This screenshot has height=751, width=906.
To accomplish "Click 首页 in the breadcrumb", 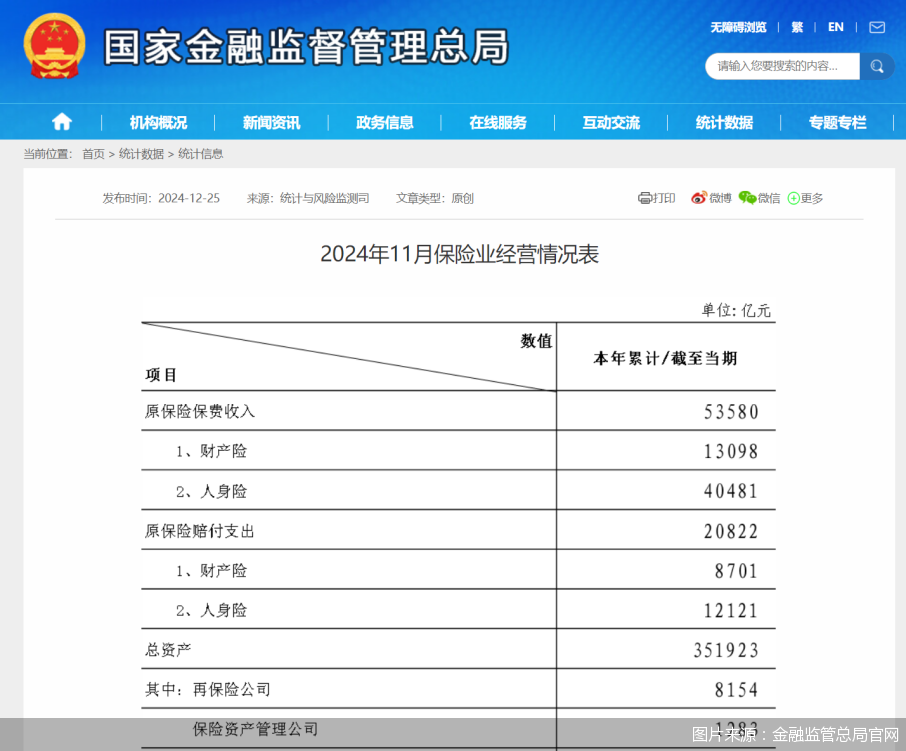I will tap(93, 154).
